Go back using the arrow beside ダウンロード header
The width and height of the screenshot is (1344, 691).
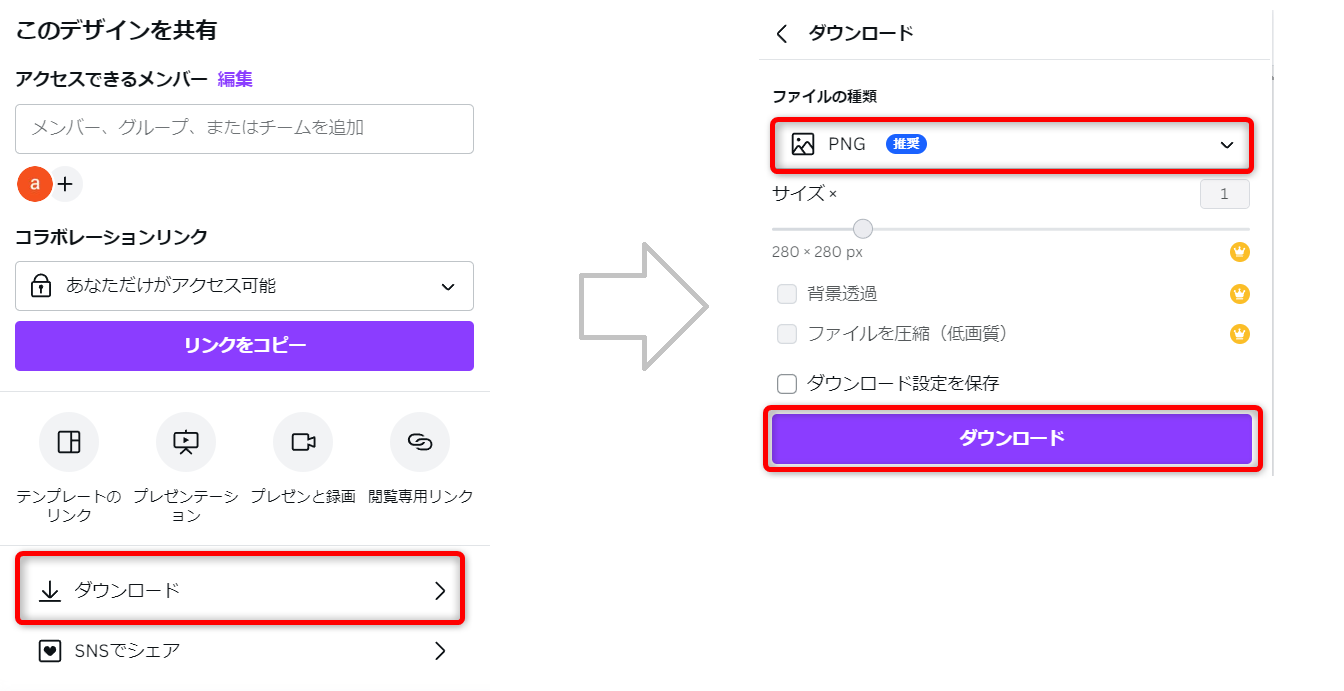(x=782, y=34)
